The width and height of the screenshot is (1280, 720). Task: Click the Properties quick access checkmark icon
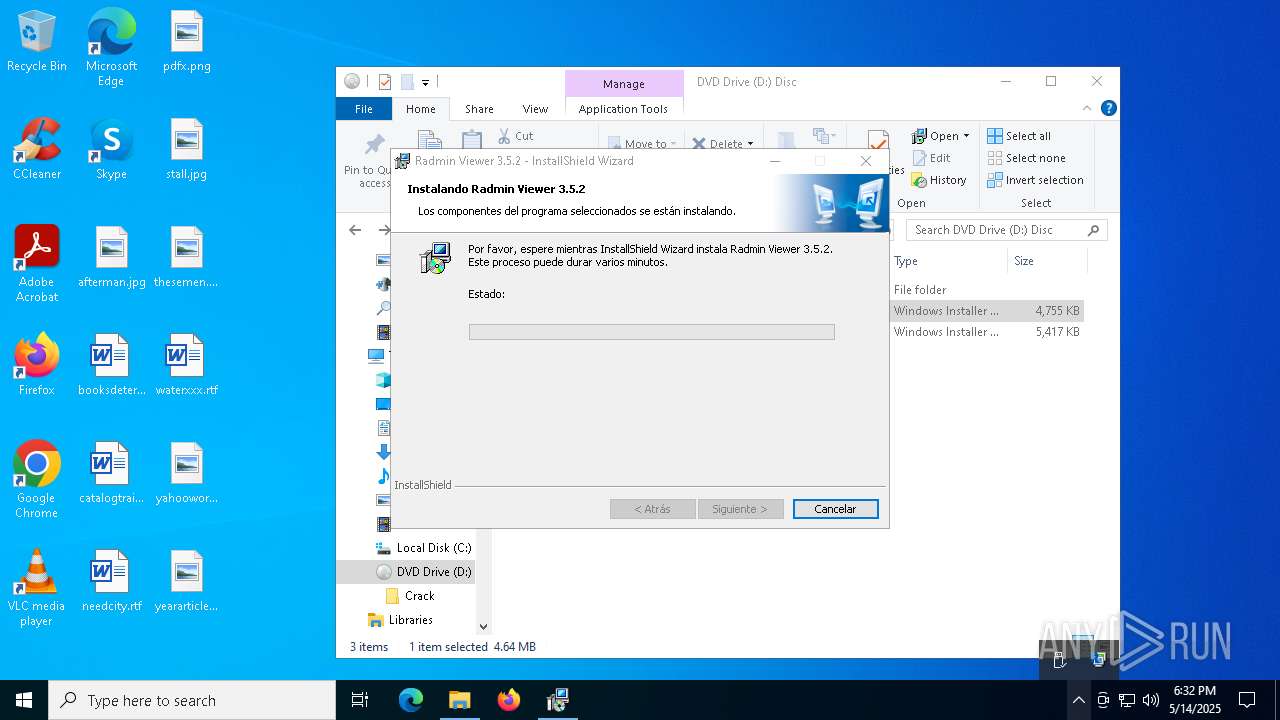coord(385,82)
